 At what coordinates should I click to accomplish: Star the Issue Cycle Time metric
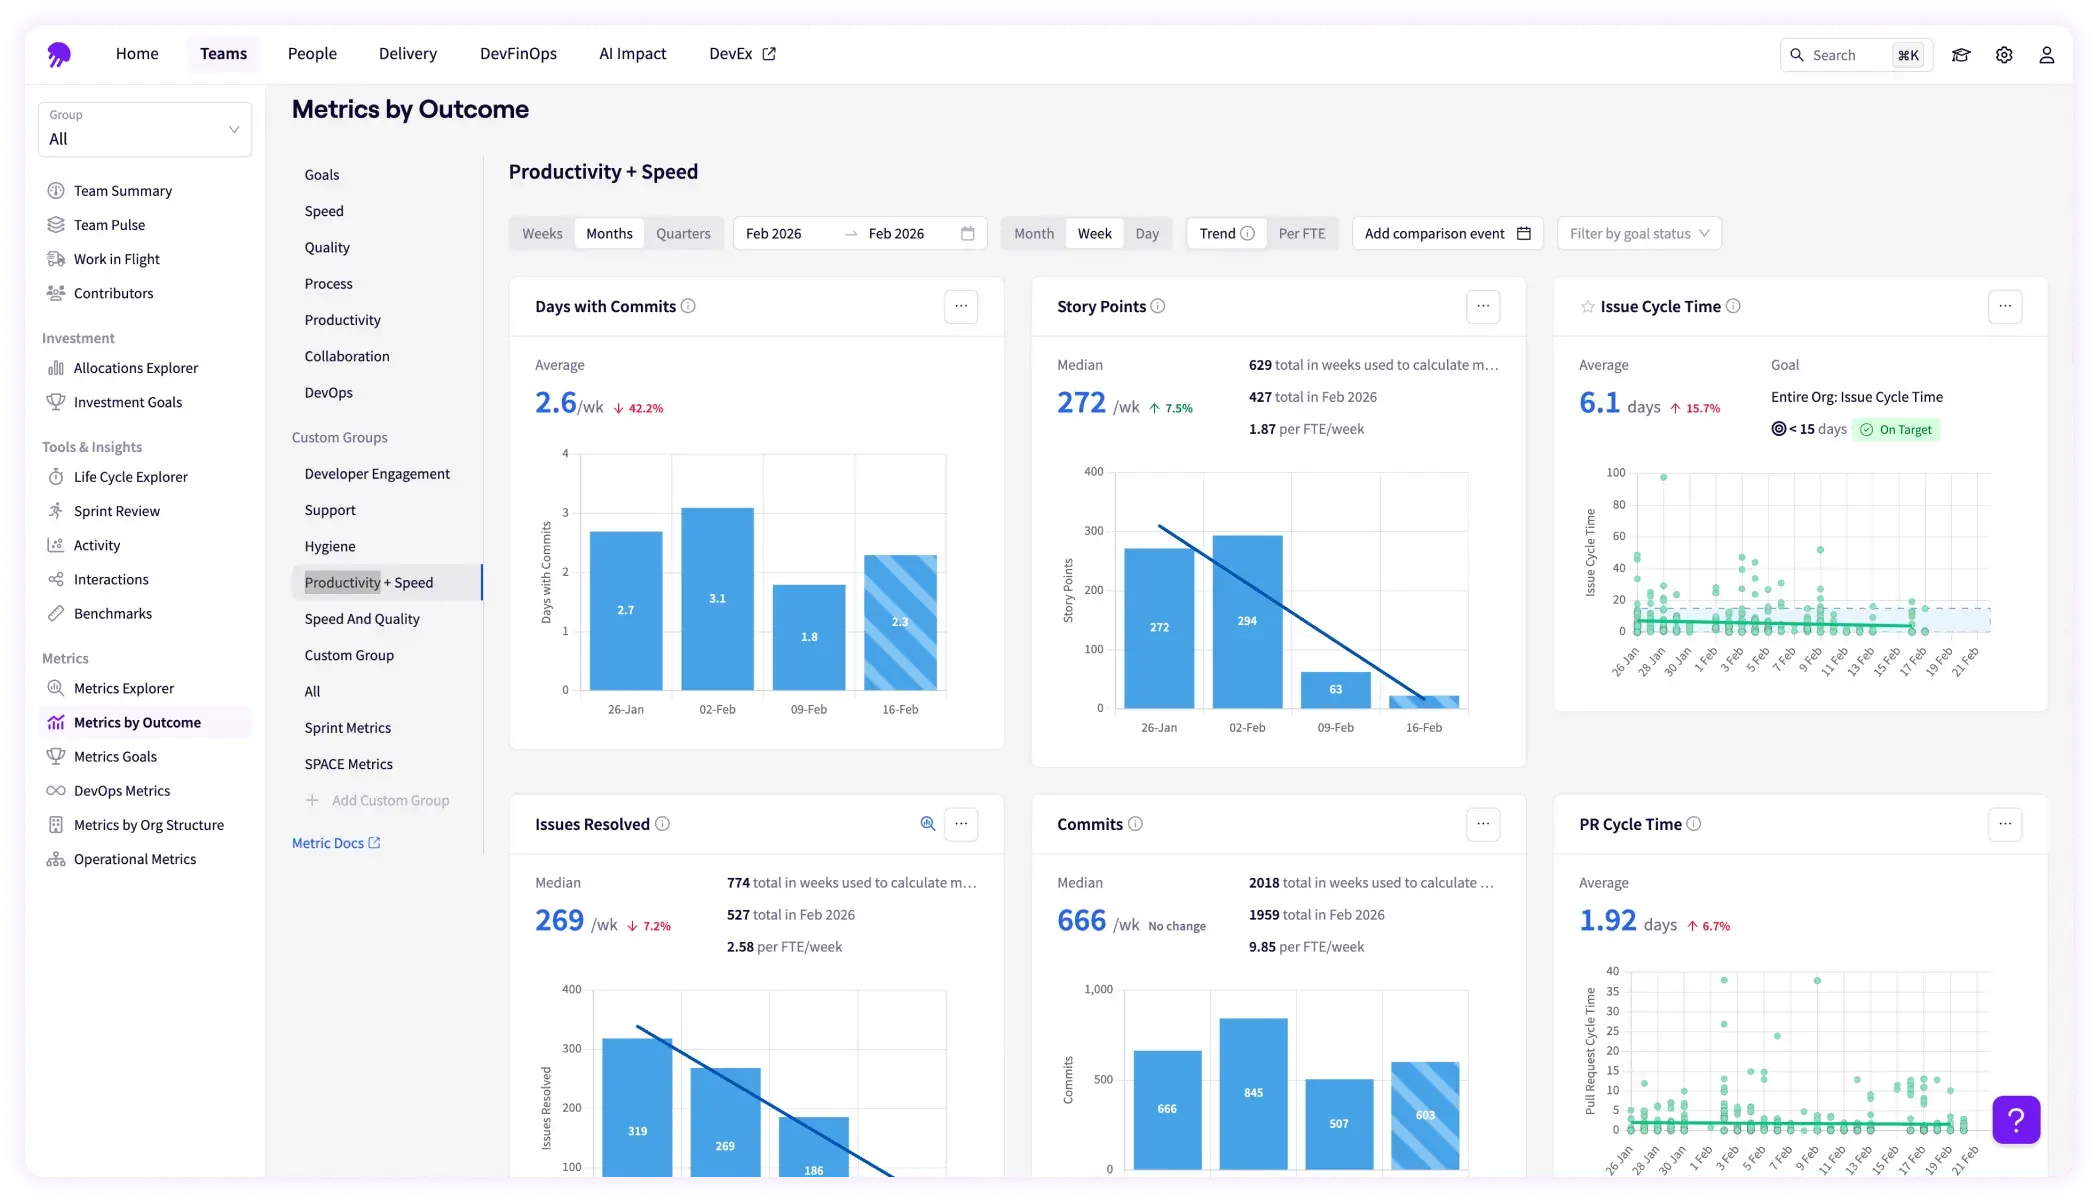point(1587,307)
